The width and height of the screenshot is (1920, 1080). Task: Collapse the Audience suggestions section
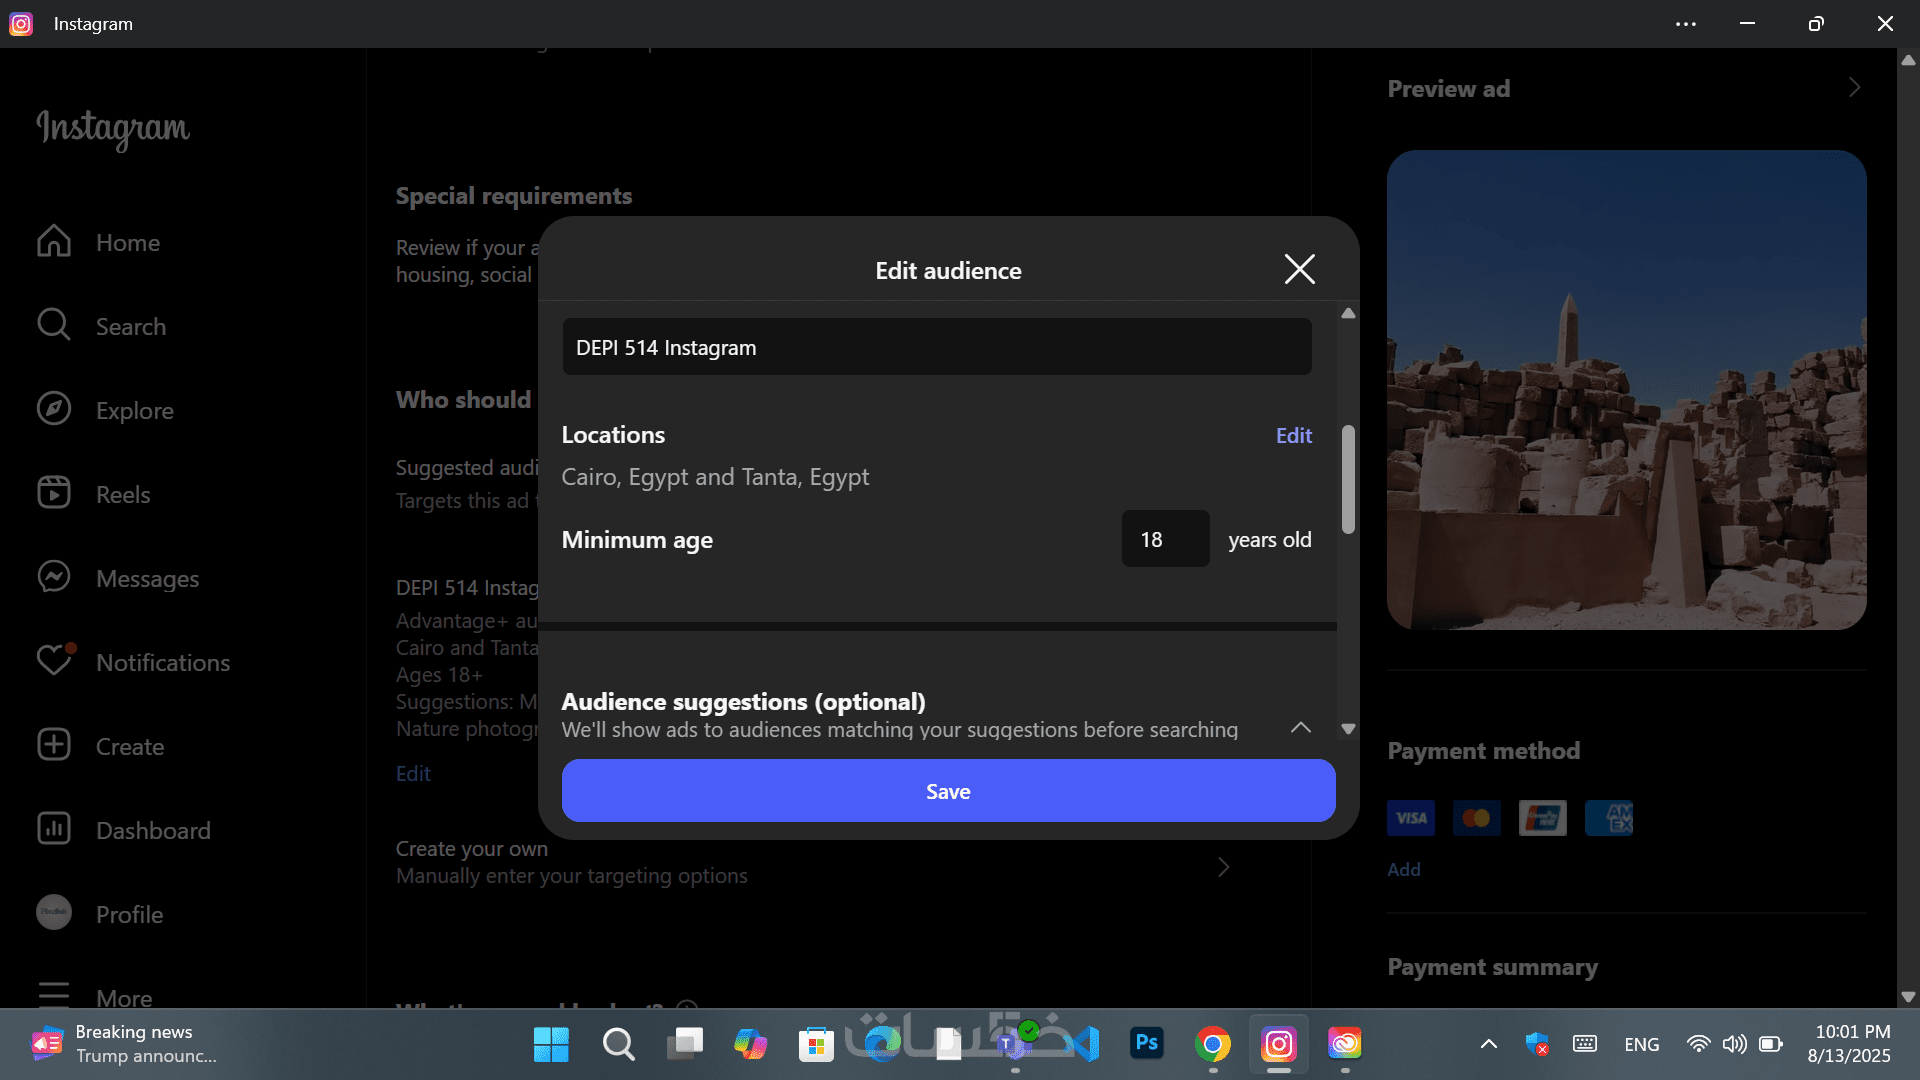[1300, 728]
